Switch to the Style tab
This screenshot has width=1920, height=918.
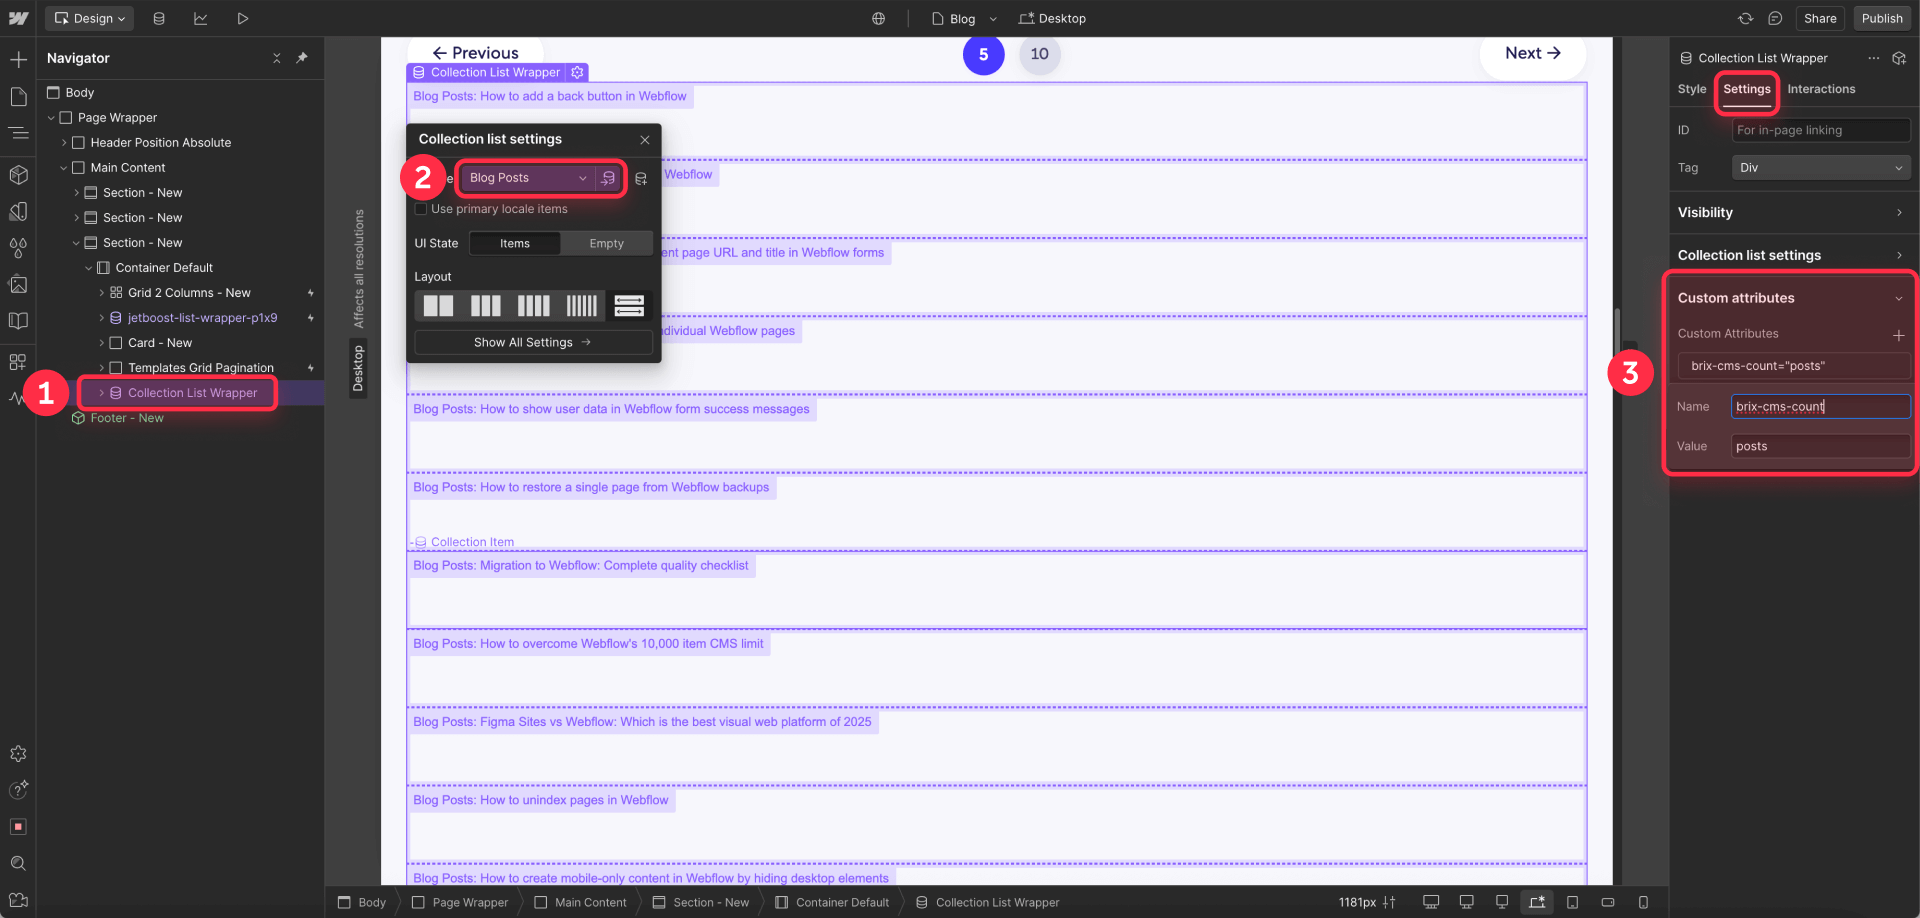1692,89
